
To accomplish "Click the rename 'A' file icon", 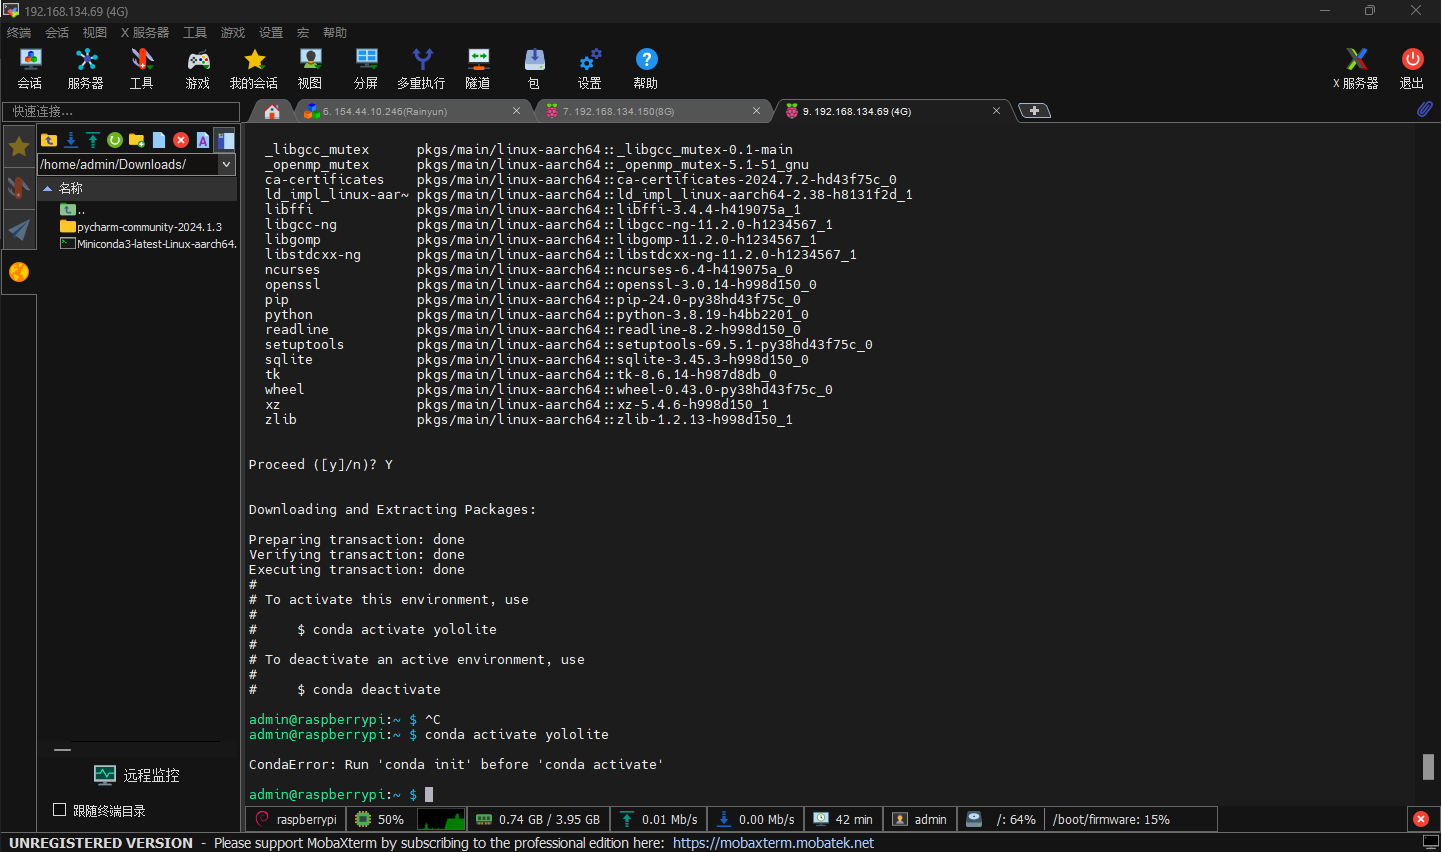I will [203, 140].
